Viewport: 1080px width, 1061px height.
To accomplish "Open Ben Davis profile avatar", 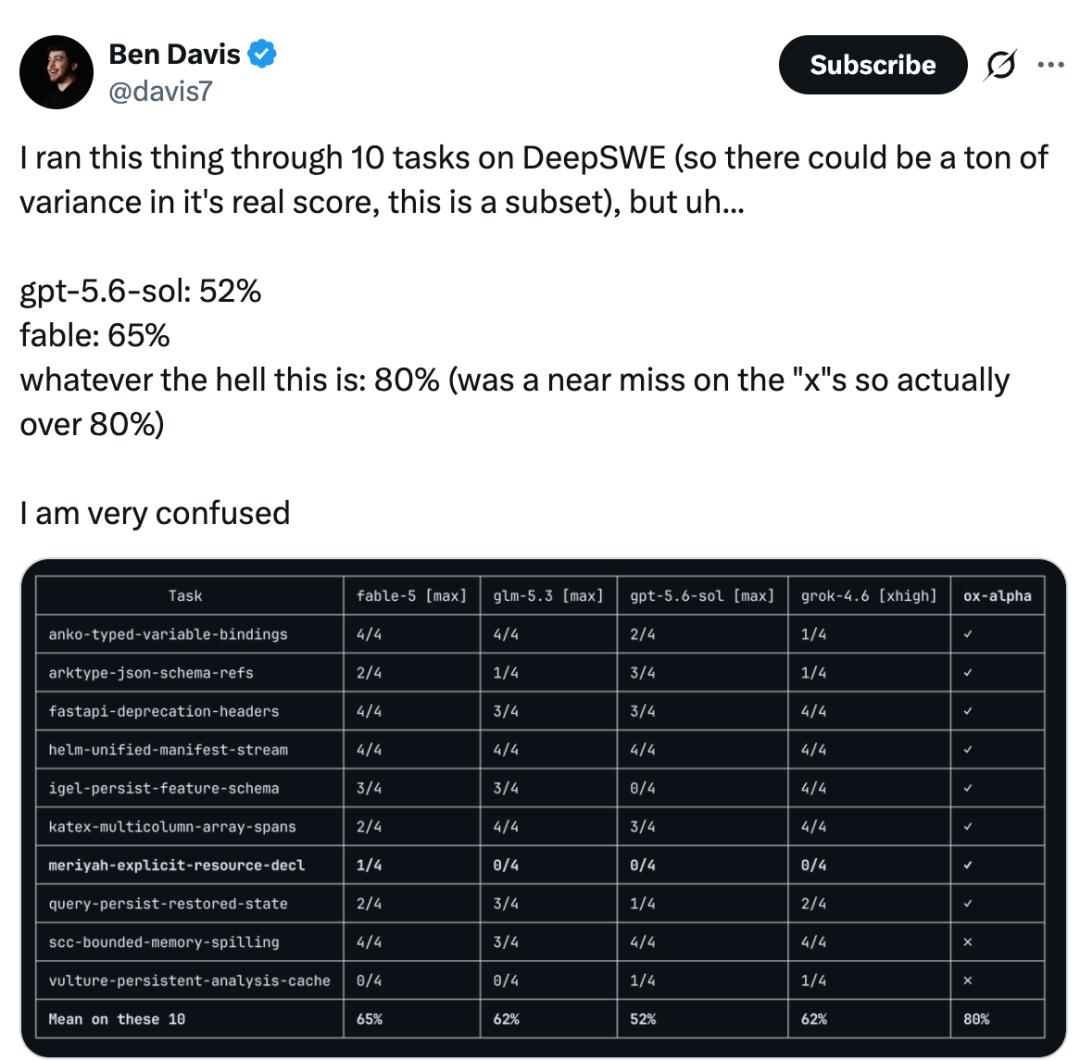I will (x=56, y=72).
